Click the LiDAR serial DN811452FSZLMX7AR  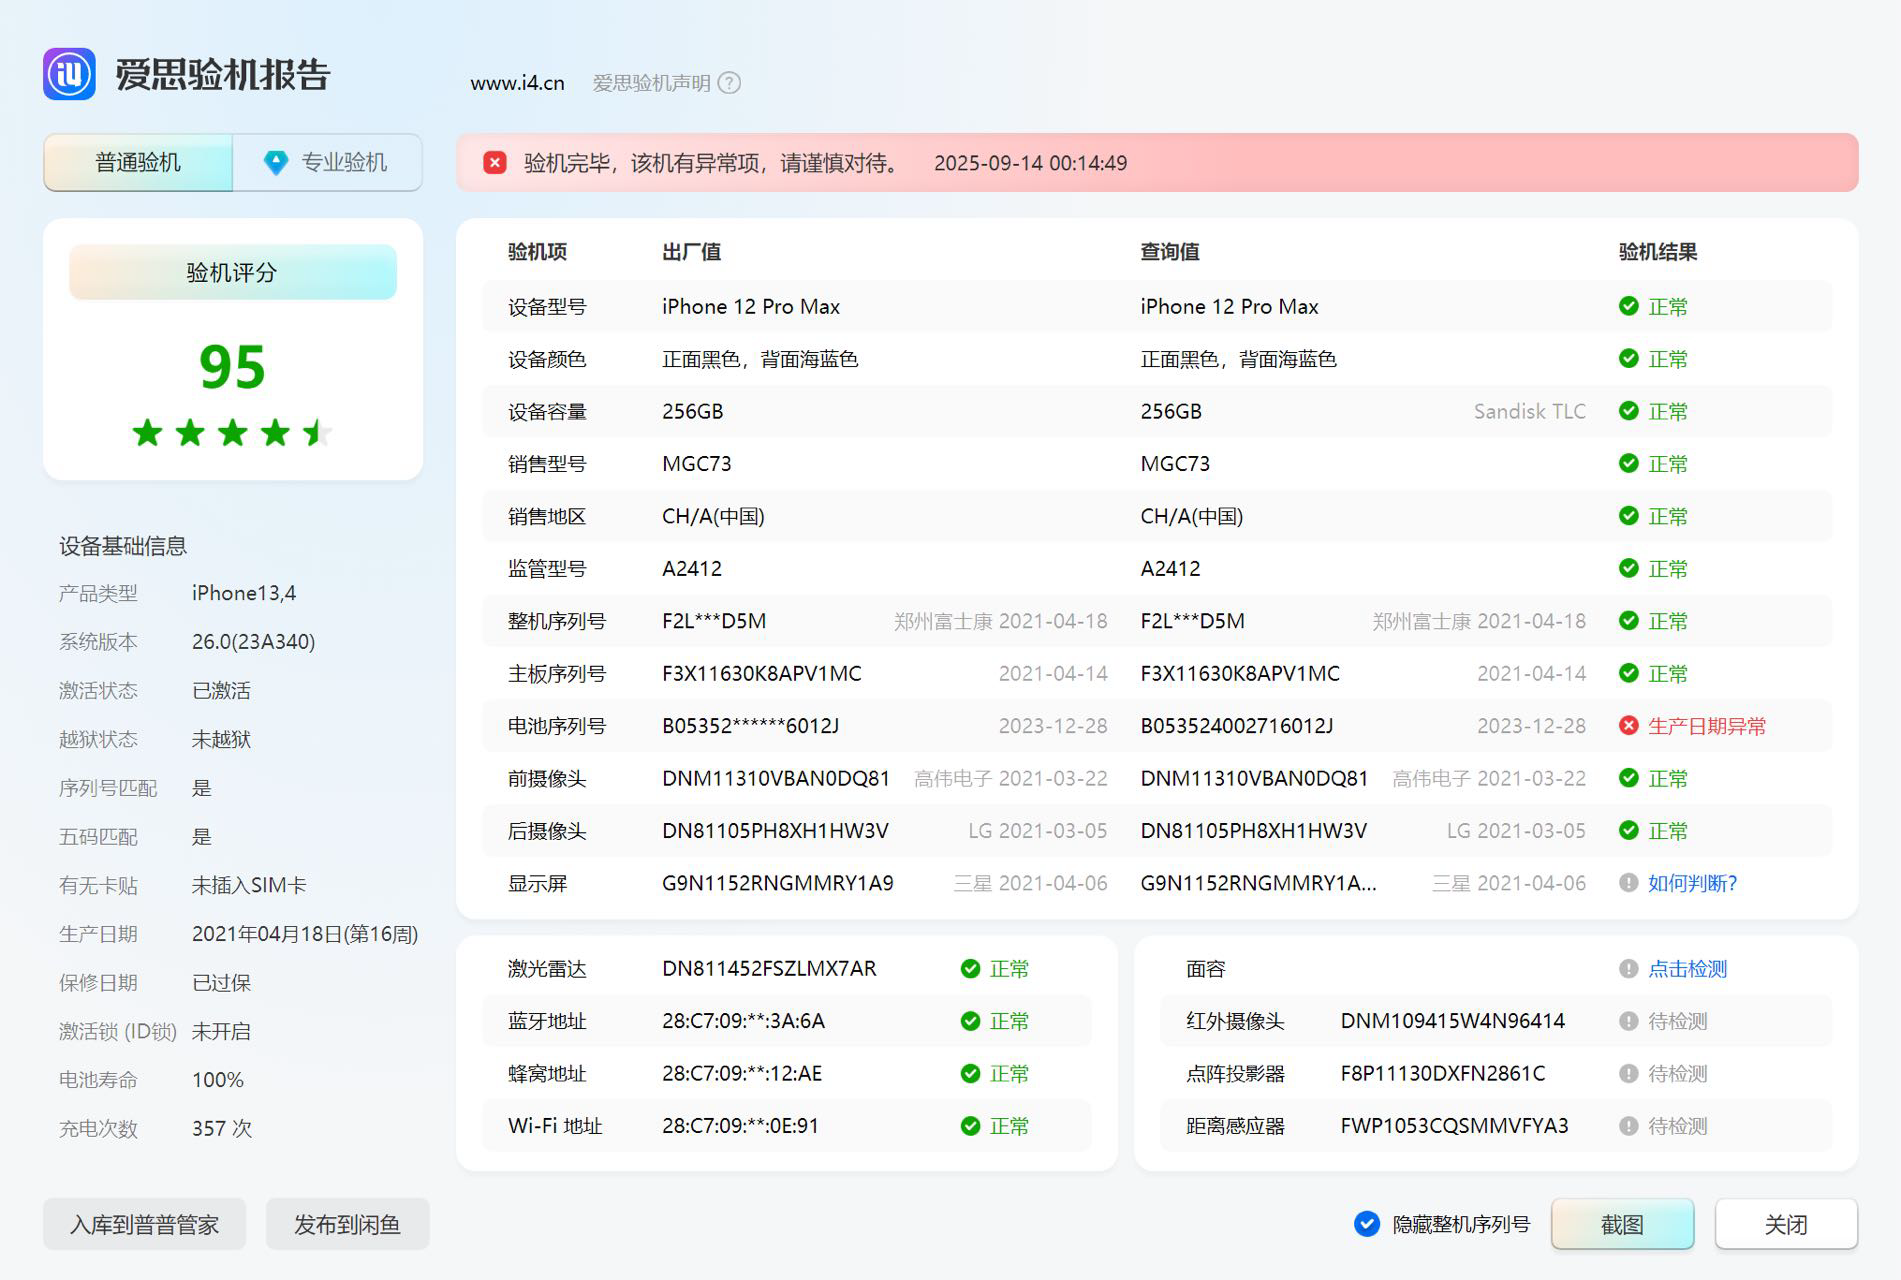click(769, 968)
